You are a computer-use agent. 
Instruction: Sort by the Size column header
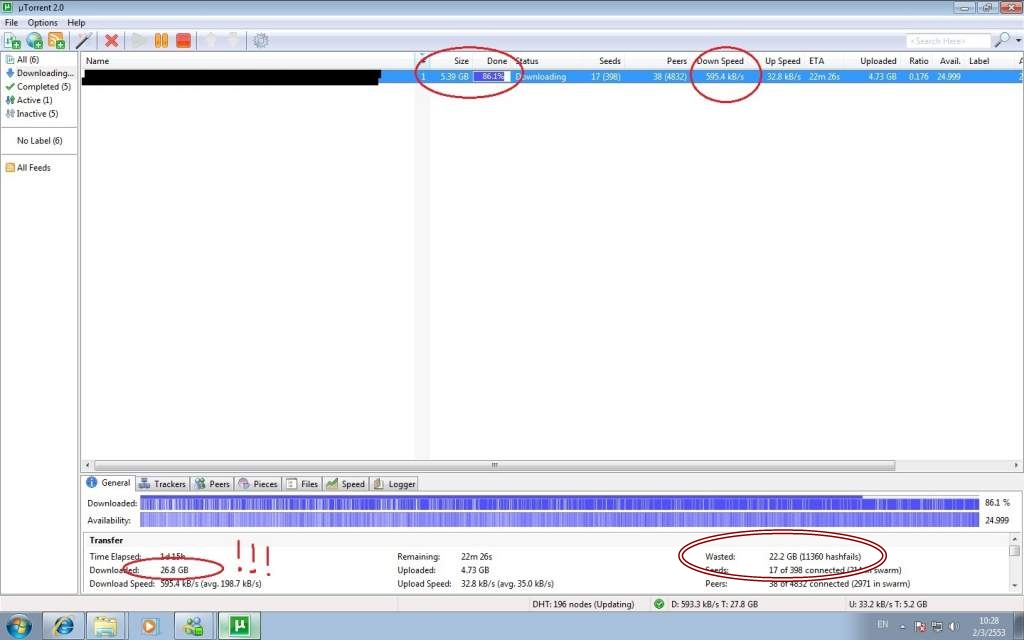point(461,61)
